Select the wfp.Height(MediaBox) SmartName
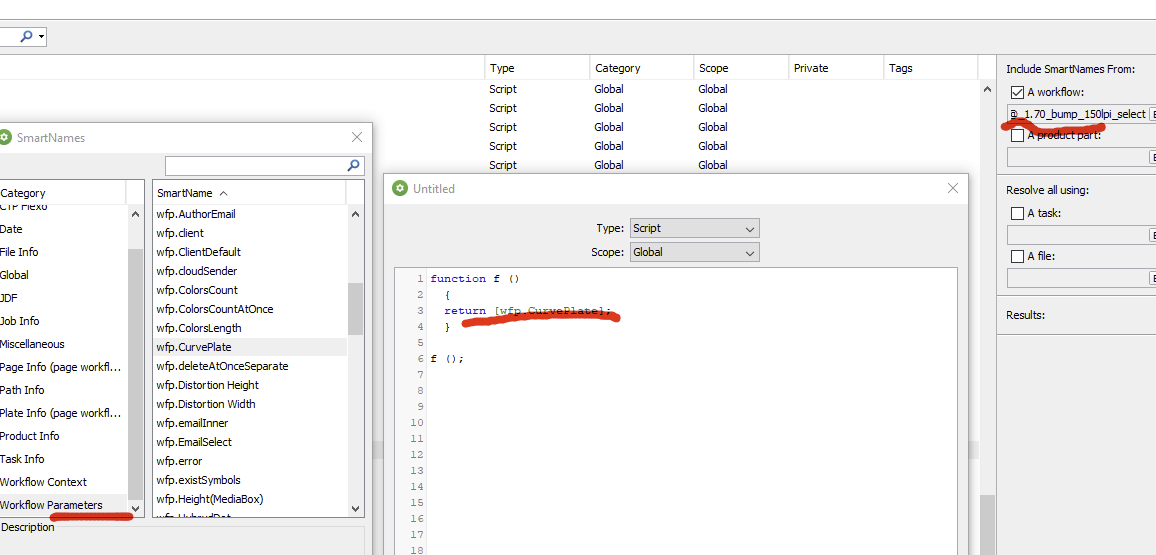This screenshot has width=1156, height=555. [x=250, y=499]
